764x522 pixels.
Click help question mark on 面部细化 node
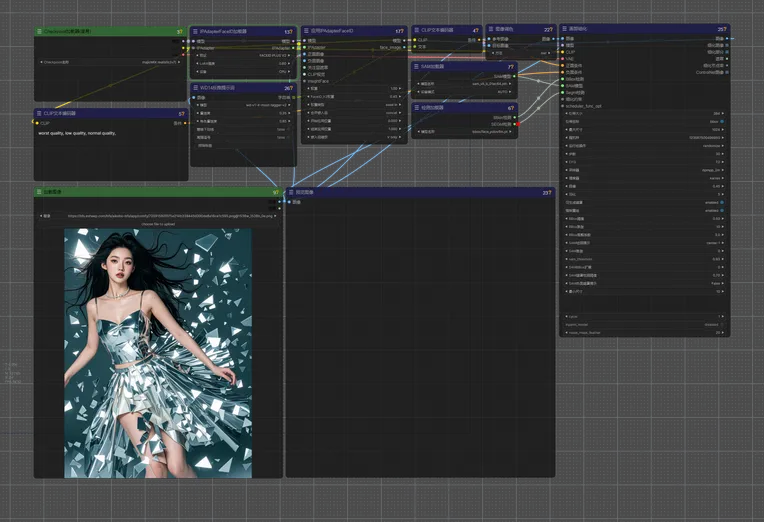725,29
